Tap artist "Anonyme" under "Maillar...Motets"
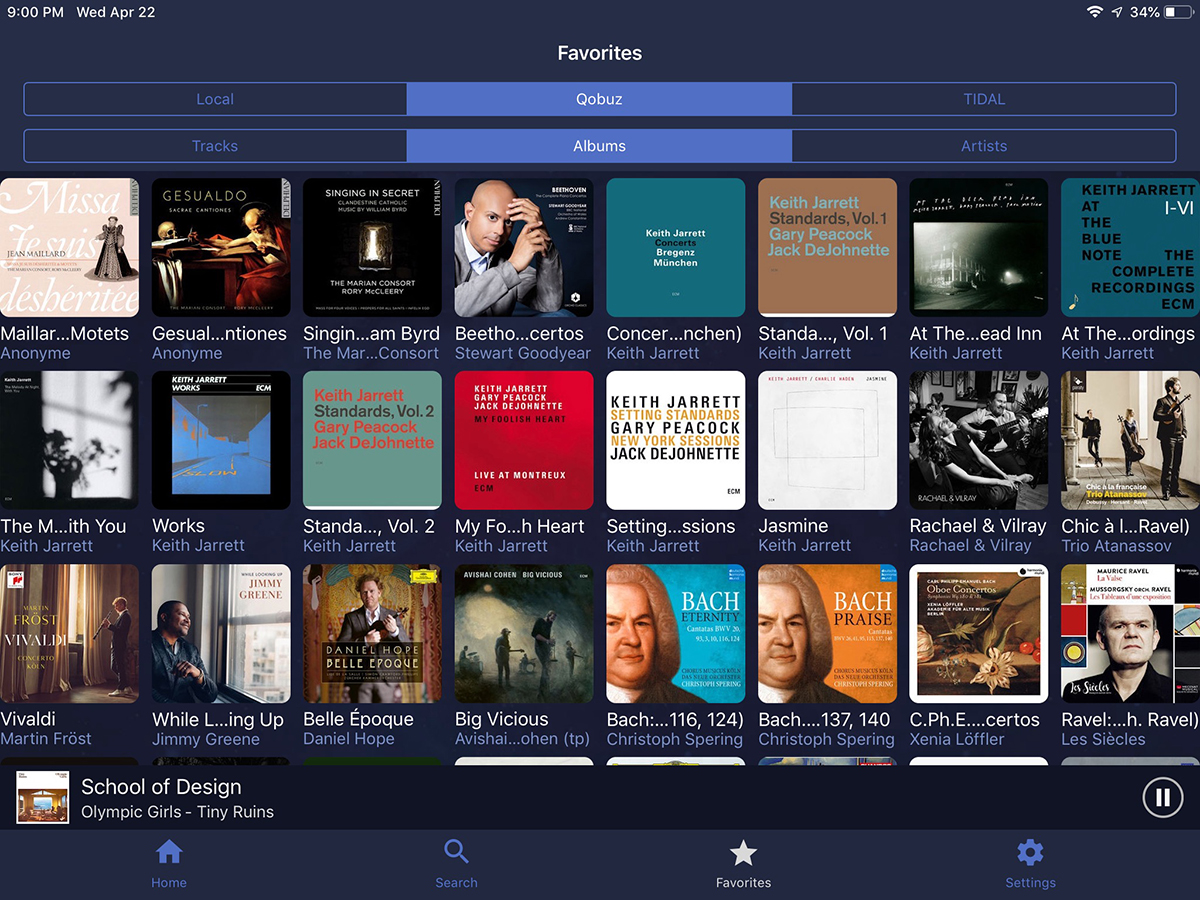Image resolution: width=1200 pixels, height=900 pixels. [x=35, y=353]
